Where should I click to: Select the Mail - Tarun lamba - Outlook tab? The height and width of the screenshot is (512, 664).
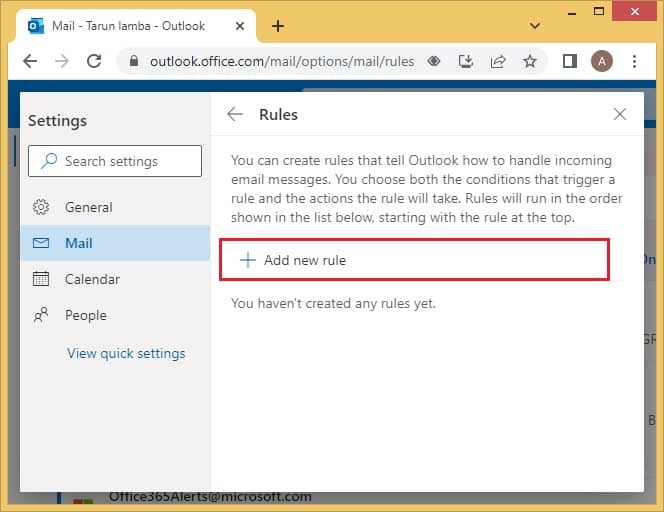point(136,26)
